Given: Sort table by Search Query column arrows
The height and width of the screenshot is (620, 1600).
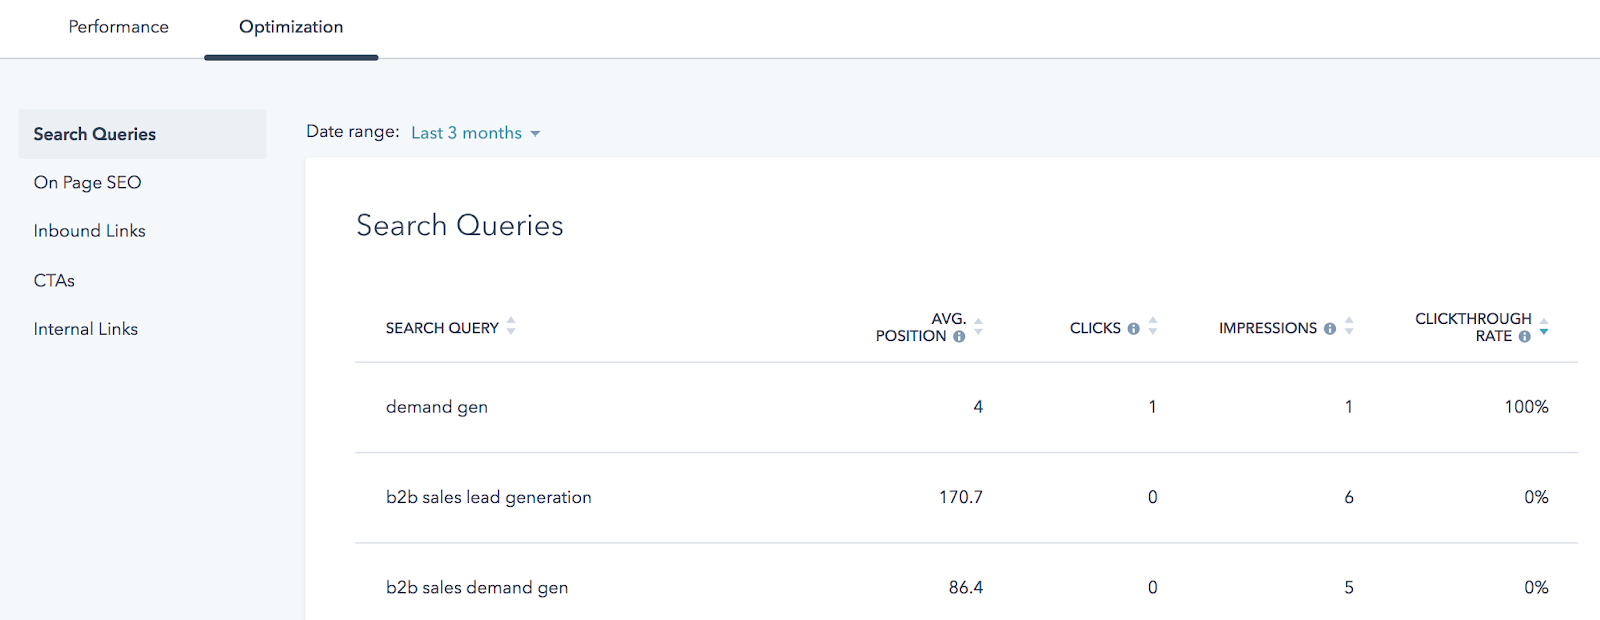Looking at the screenshot, I should coord(511,326).
